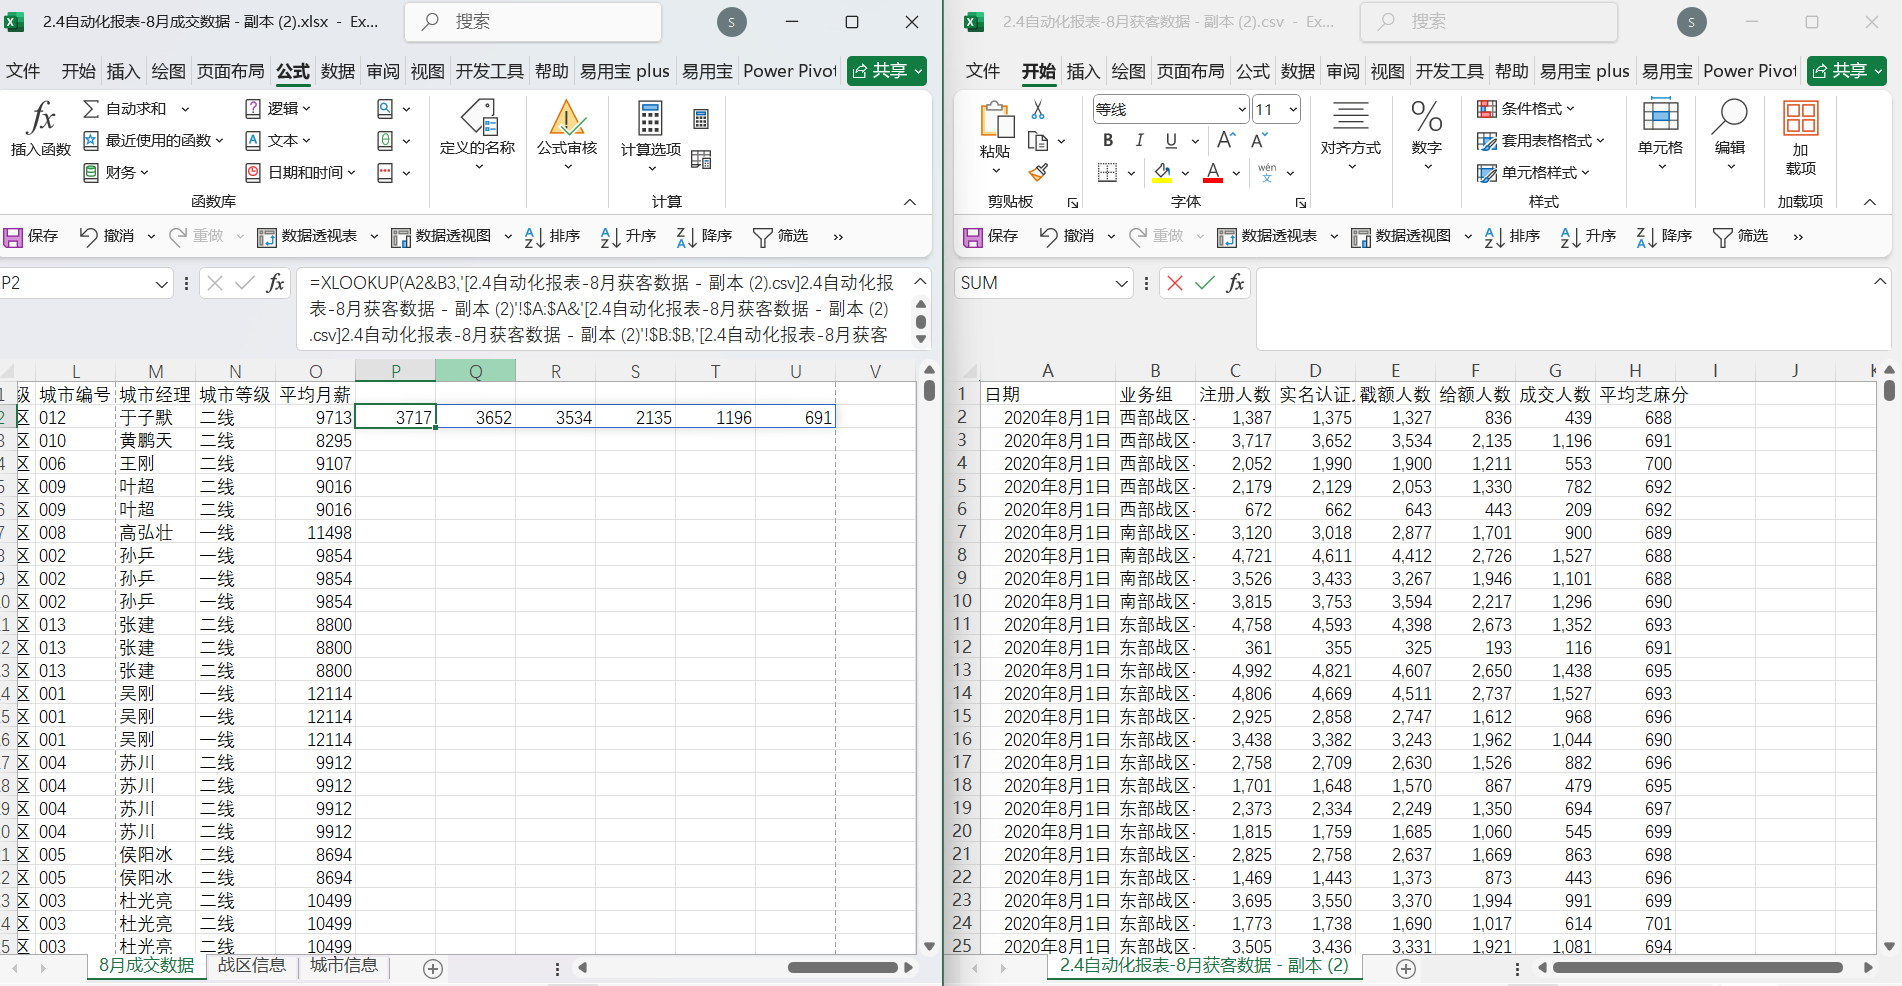Click Save in left window quick toolbar

(31, 236)
